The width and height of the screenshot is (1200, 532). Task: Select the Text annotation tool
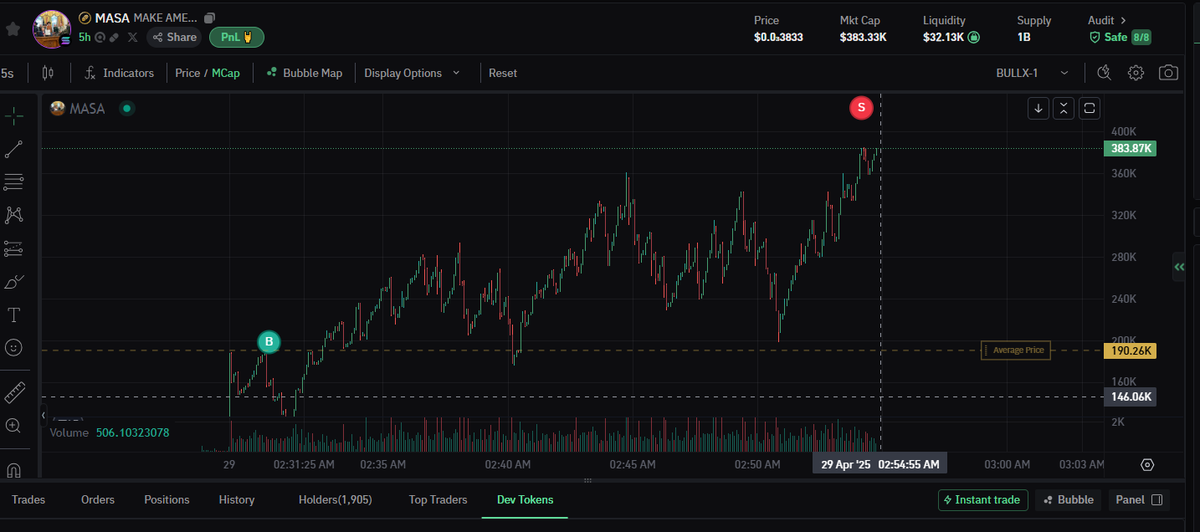click(x=14, y=315)
